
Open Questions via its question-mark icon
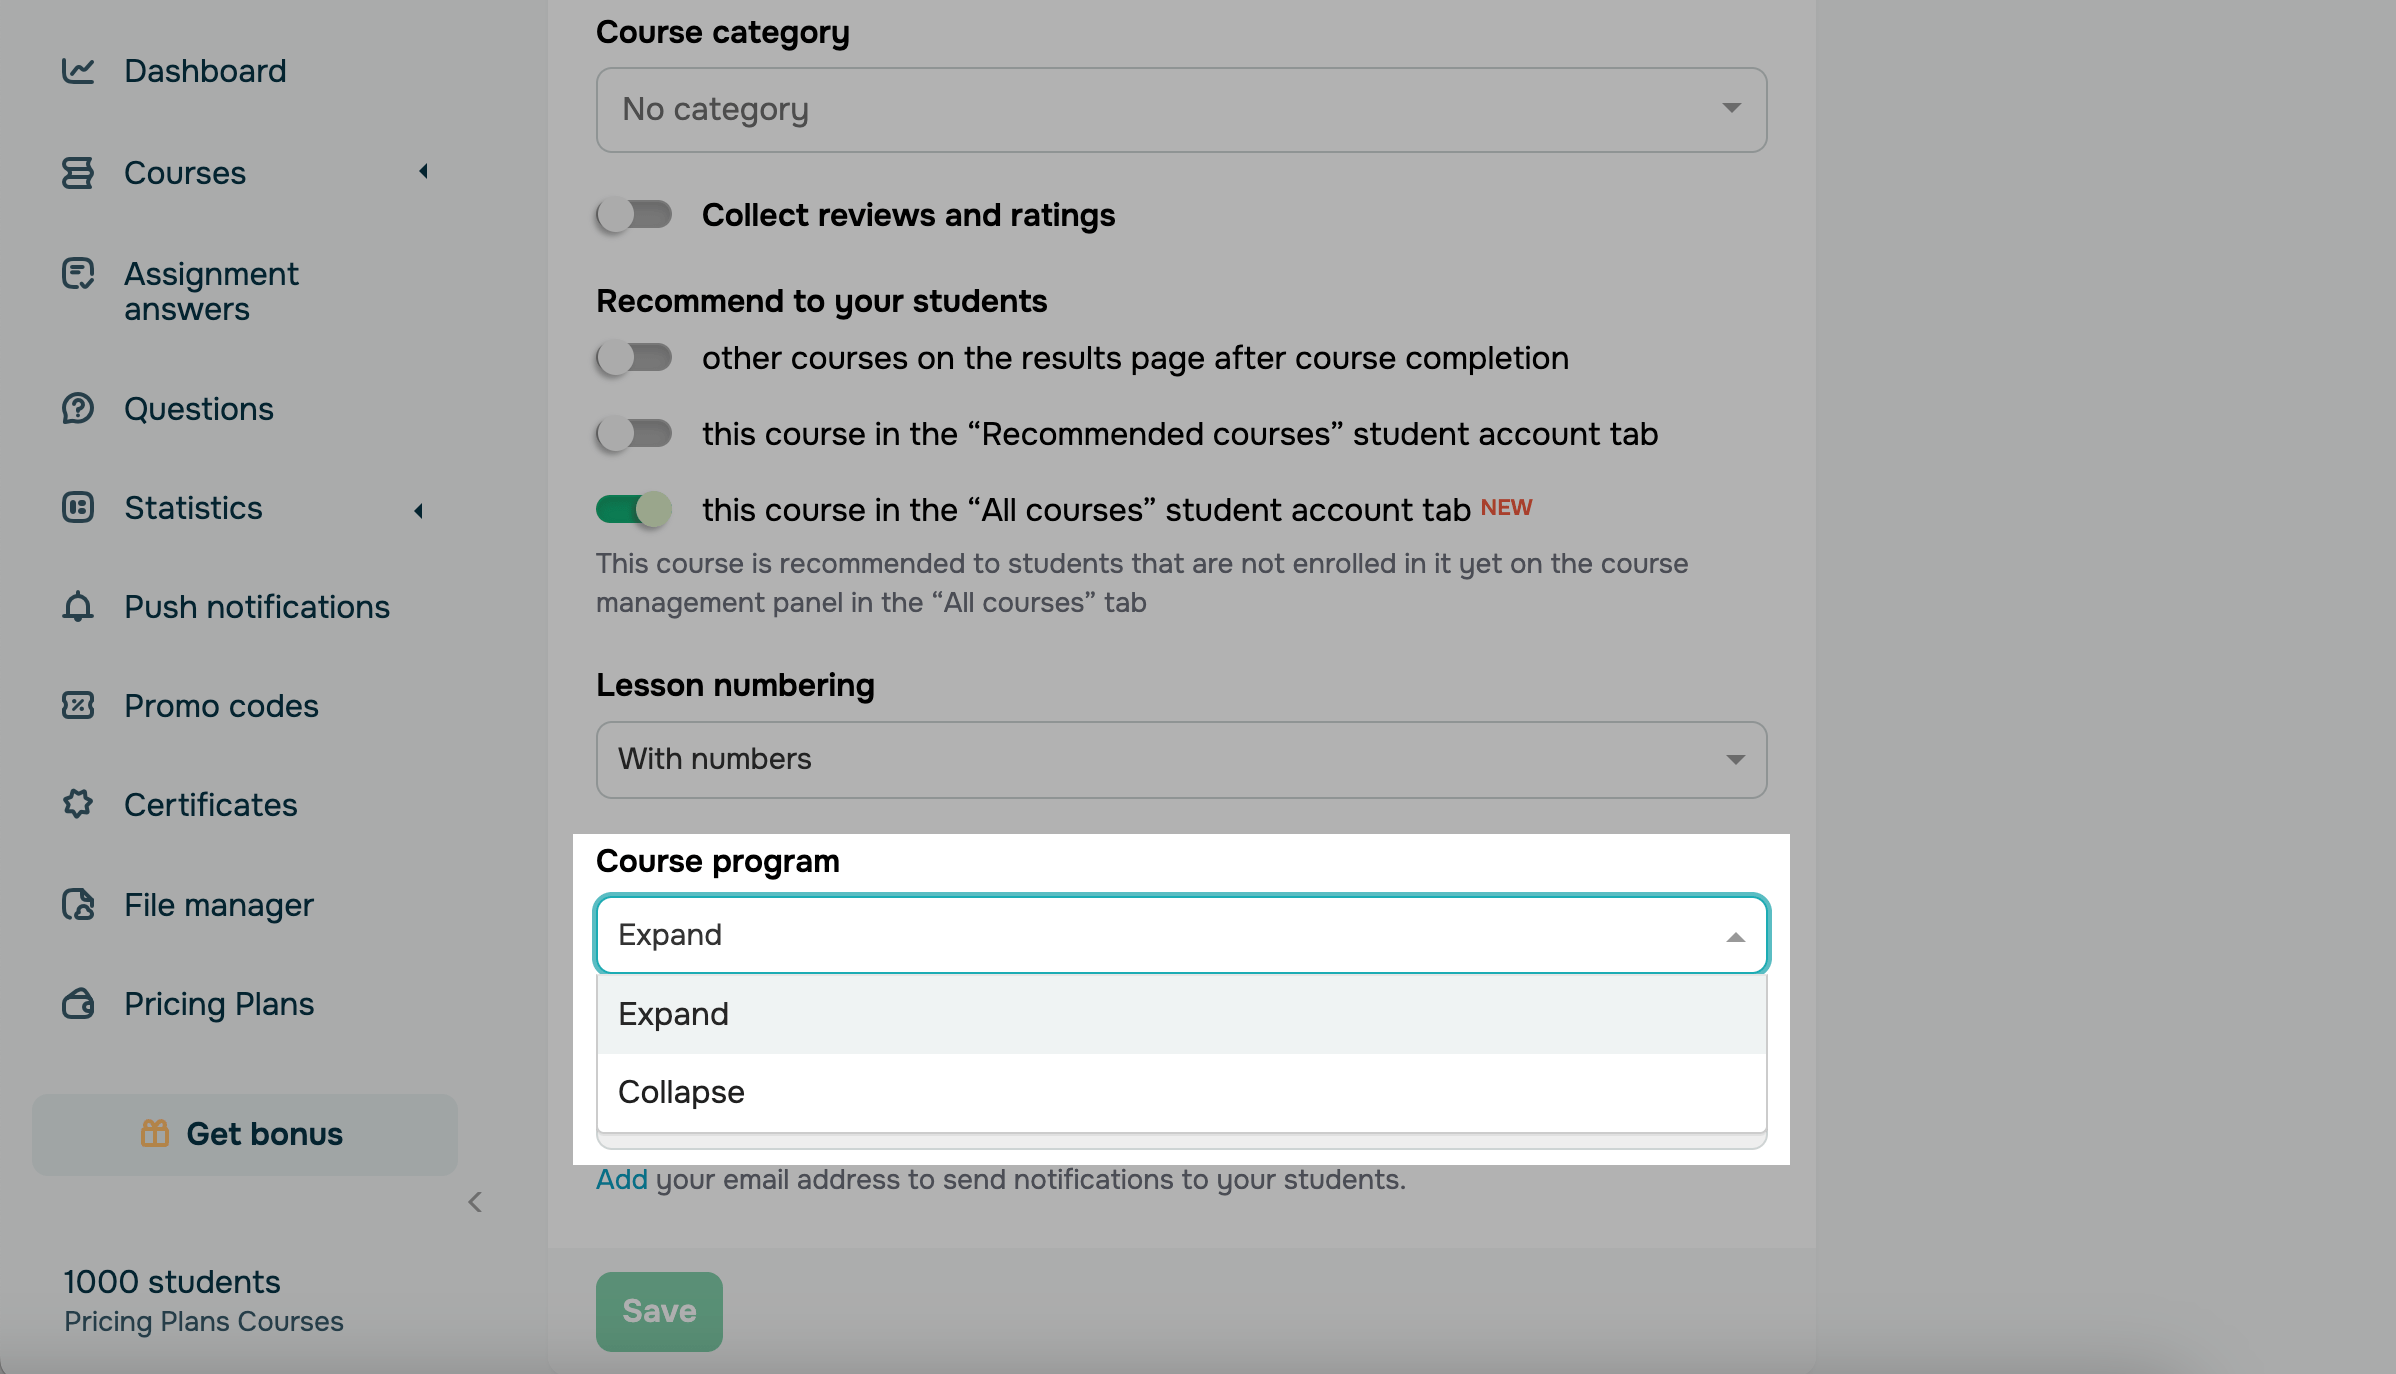(78, 408)
